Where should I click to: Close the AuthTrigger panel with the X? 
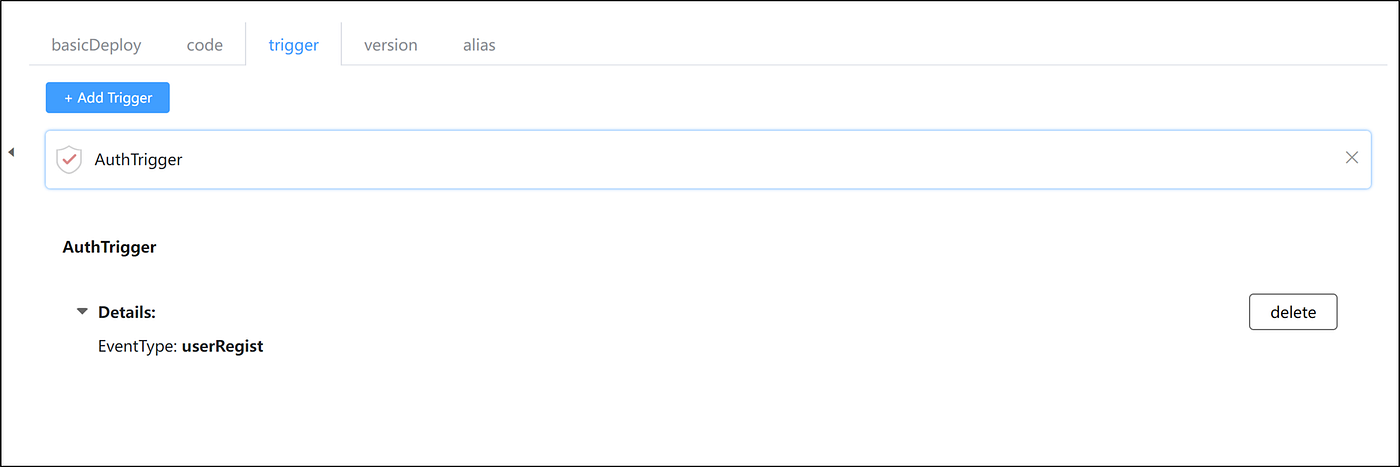[x=1352, y=157]
